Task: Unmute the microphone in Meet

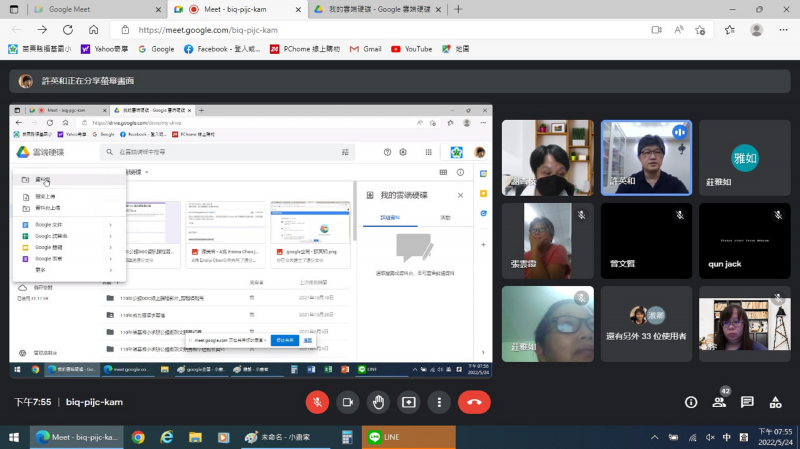Action: click(x=317, y=402)
